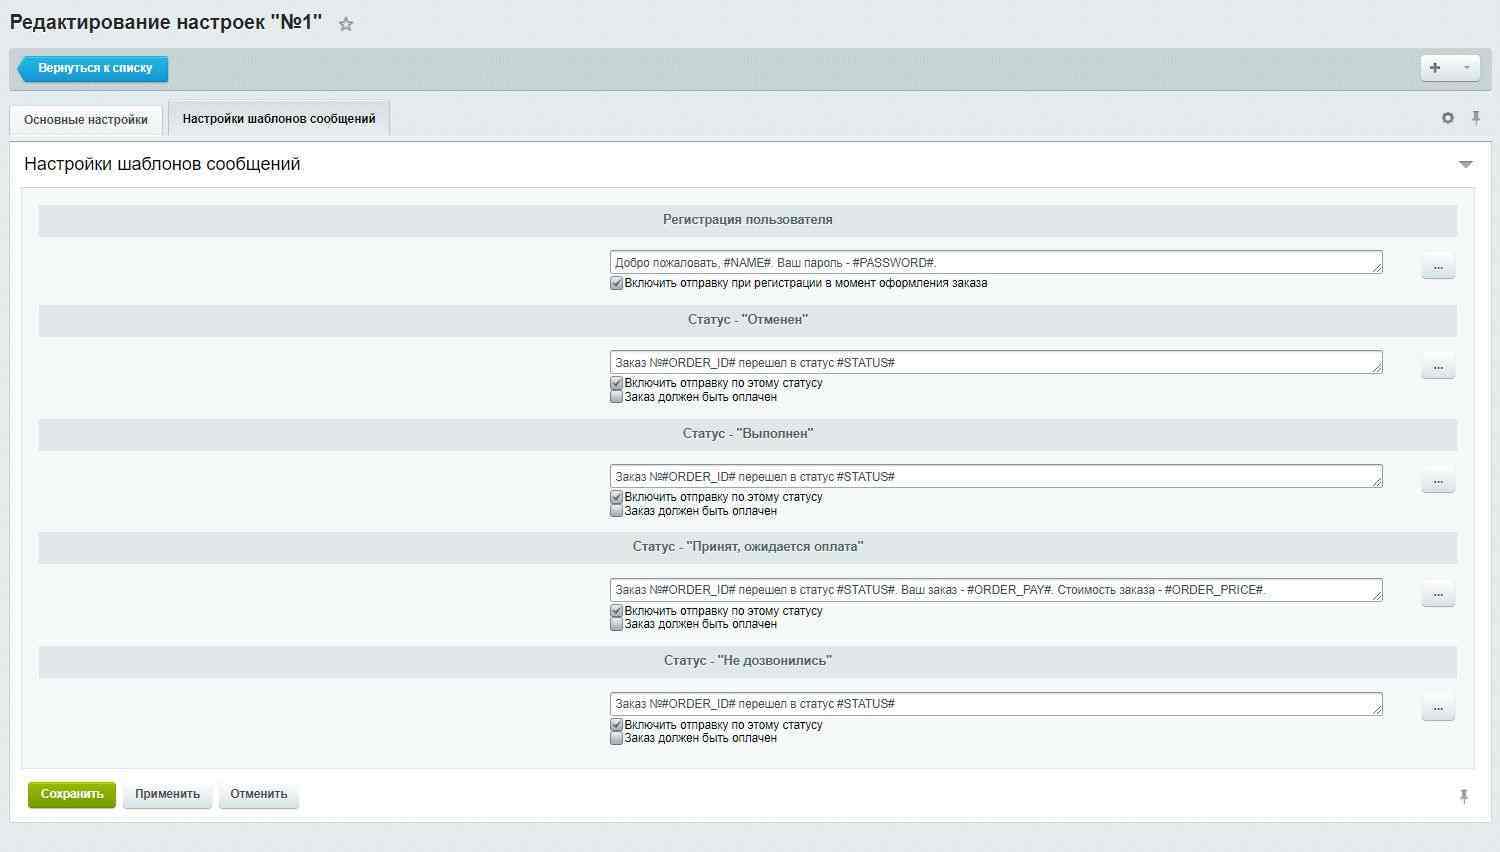Viewport: 1500px width, 852px height.
Task: Click the plus add button in toolbar
Action: [x=1435, y=68]
